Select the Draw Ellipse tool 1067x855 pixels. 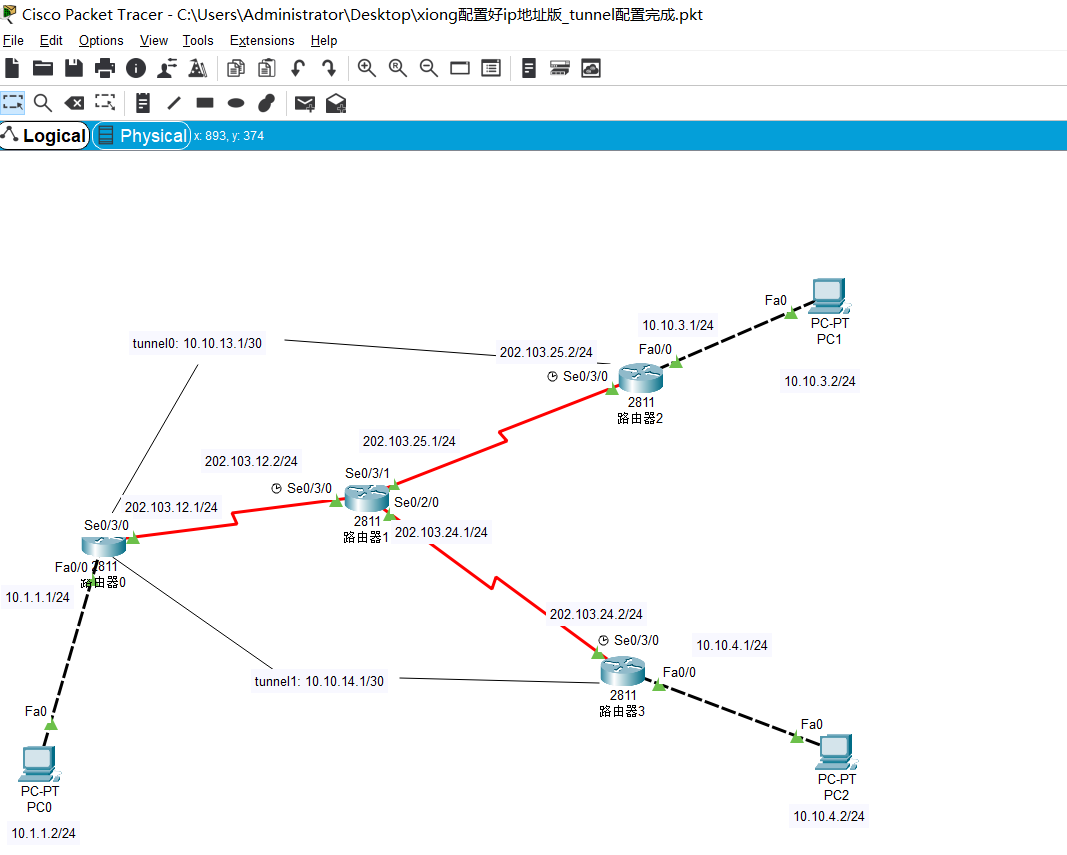pos(236,102)
